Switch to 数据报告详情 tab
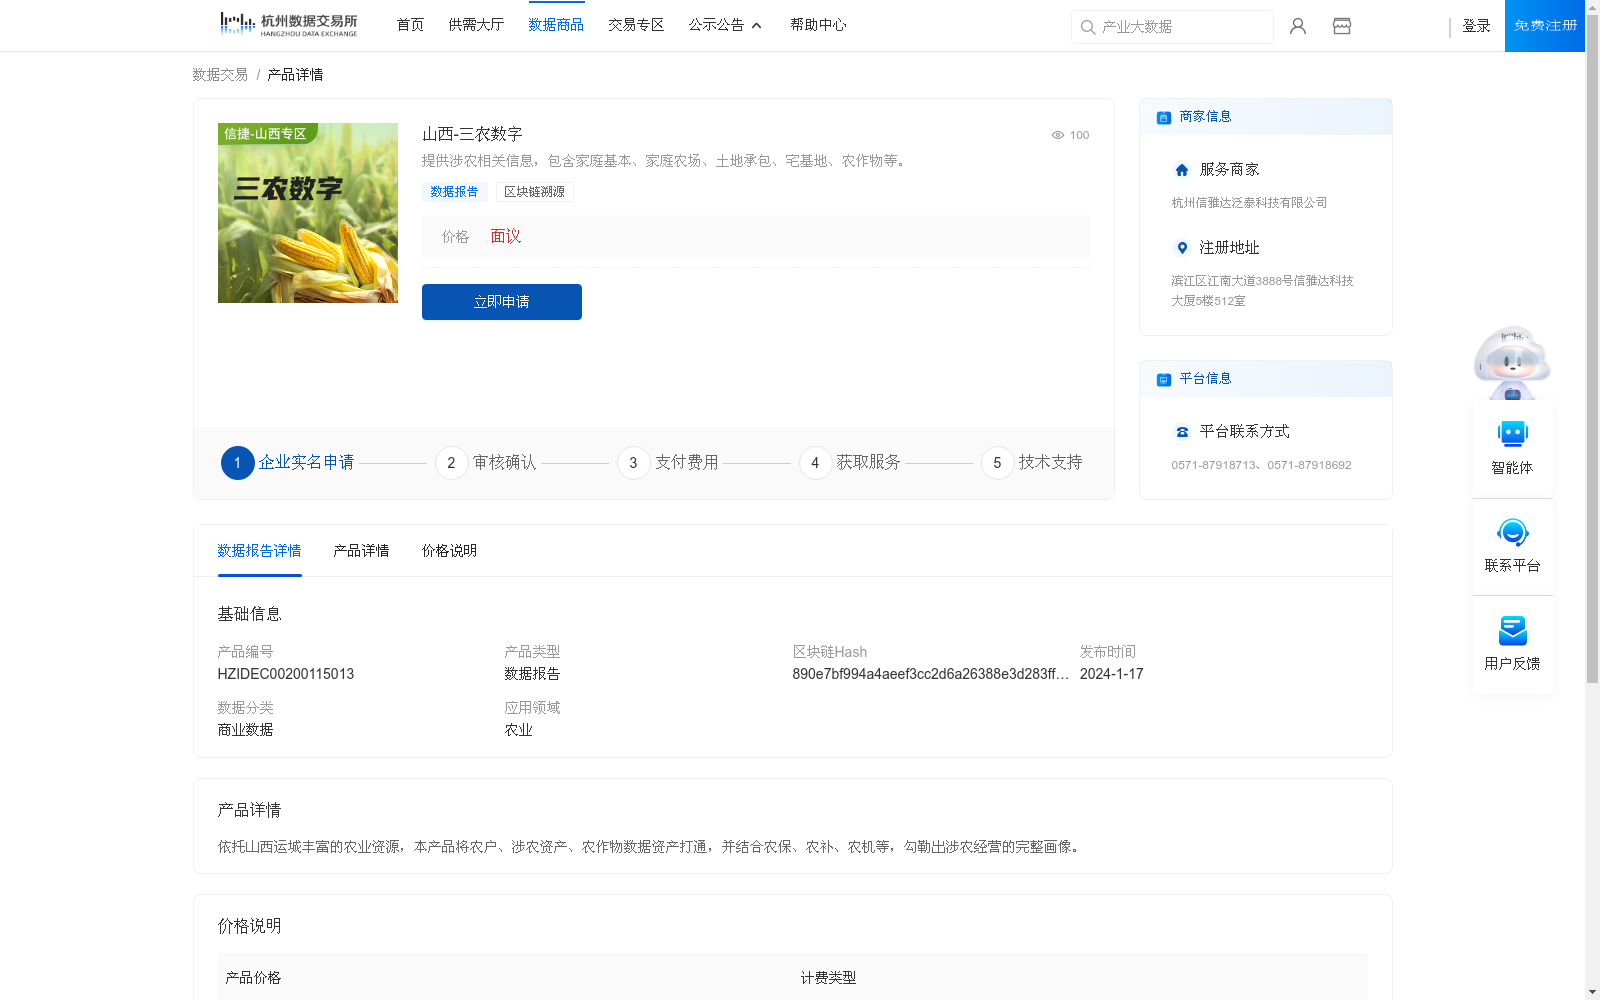1600x1000 pixels. coord(259,551)
